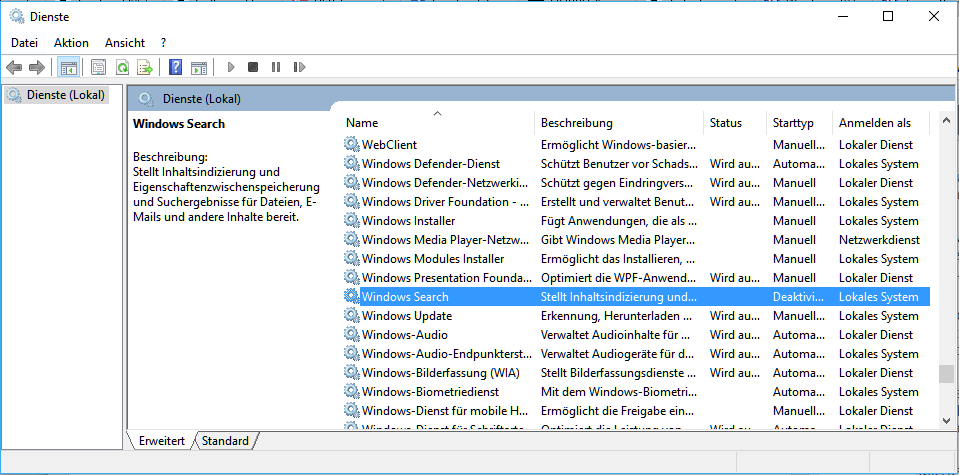Click Dienste gear icon in title bar
Viewport: 959px width, 475px height.
17,17
